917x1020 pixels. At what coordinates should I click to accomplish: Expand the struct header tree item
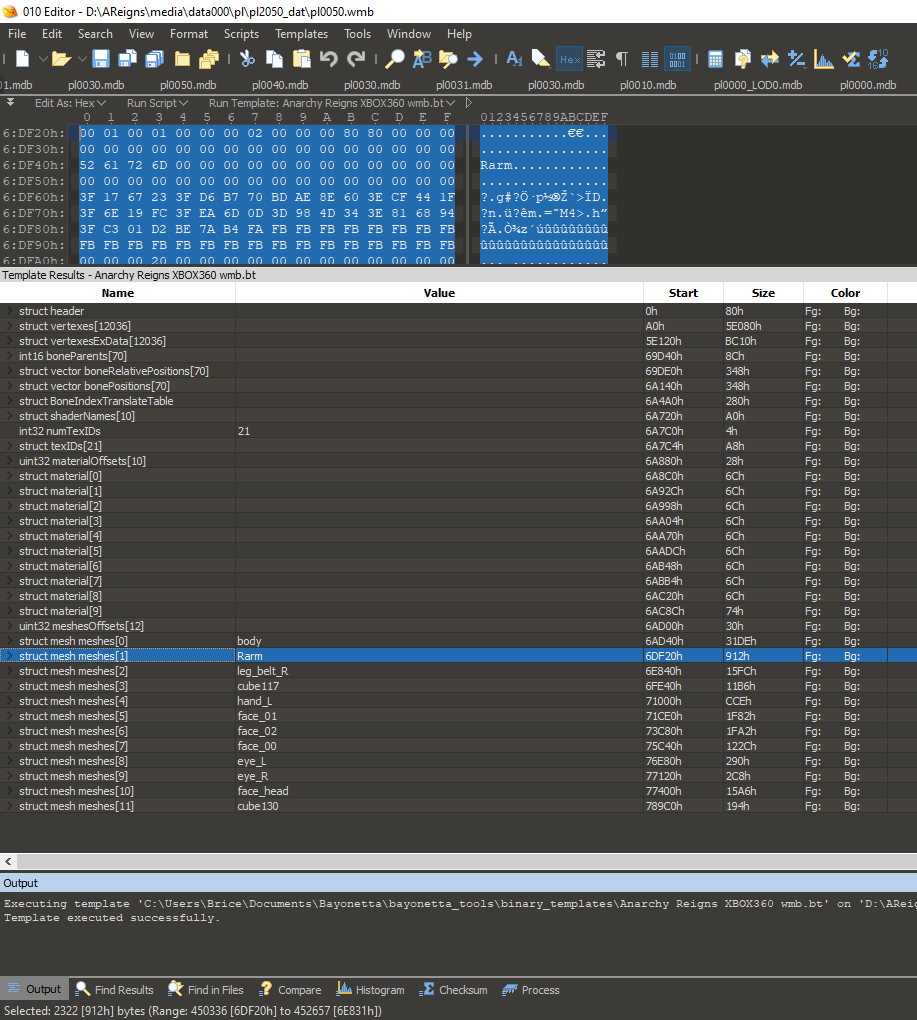8,311
